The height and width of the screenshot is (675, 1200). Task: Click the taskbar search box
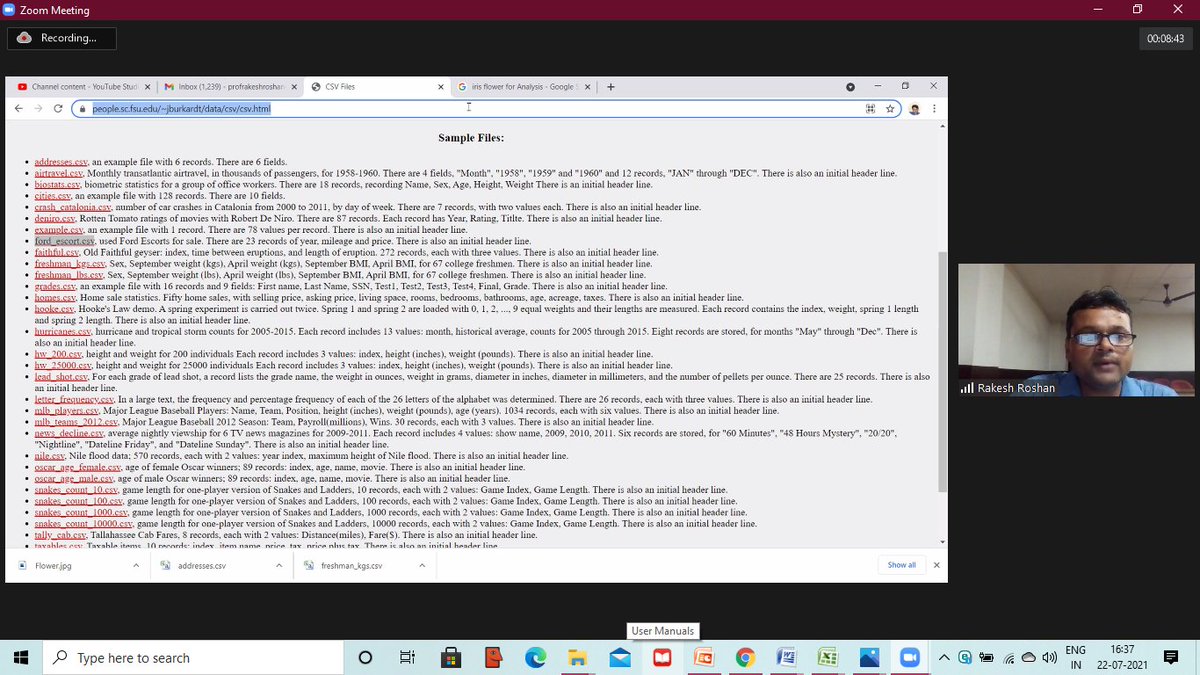[x=193, y=657]
